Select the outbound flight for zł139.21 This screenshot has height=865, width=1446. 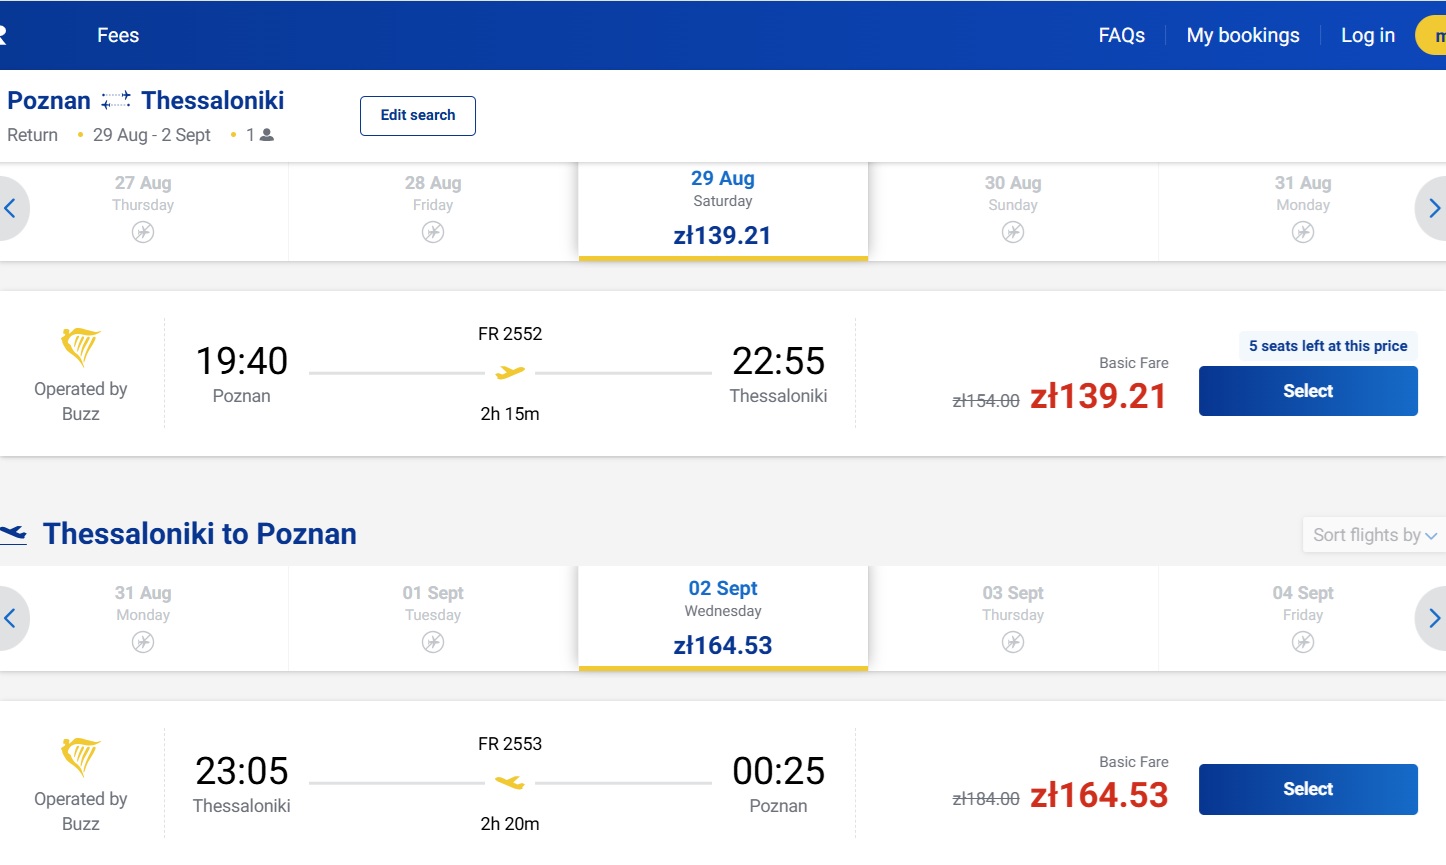[1308, 391]
